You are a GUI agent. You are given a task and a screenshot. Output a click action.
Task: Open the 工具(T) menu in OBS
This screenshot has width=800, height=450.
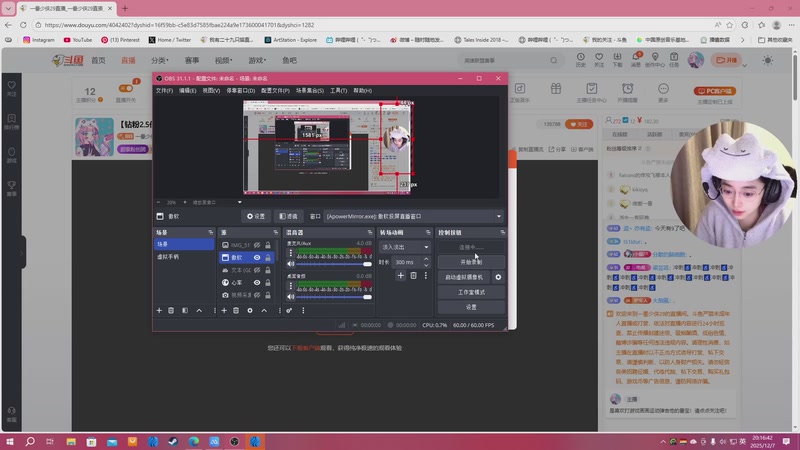338,90
